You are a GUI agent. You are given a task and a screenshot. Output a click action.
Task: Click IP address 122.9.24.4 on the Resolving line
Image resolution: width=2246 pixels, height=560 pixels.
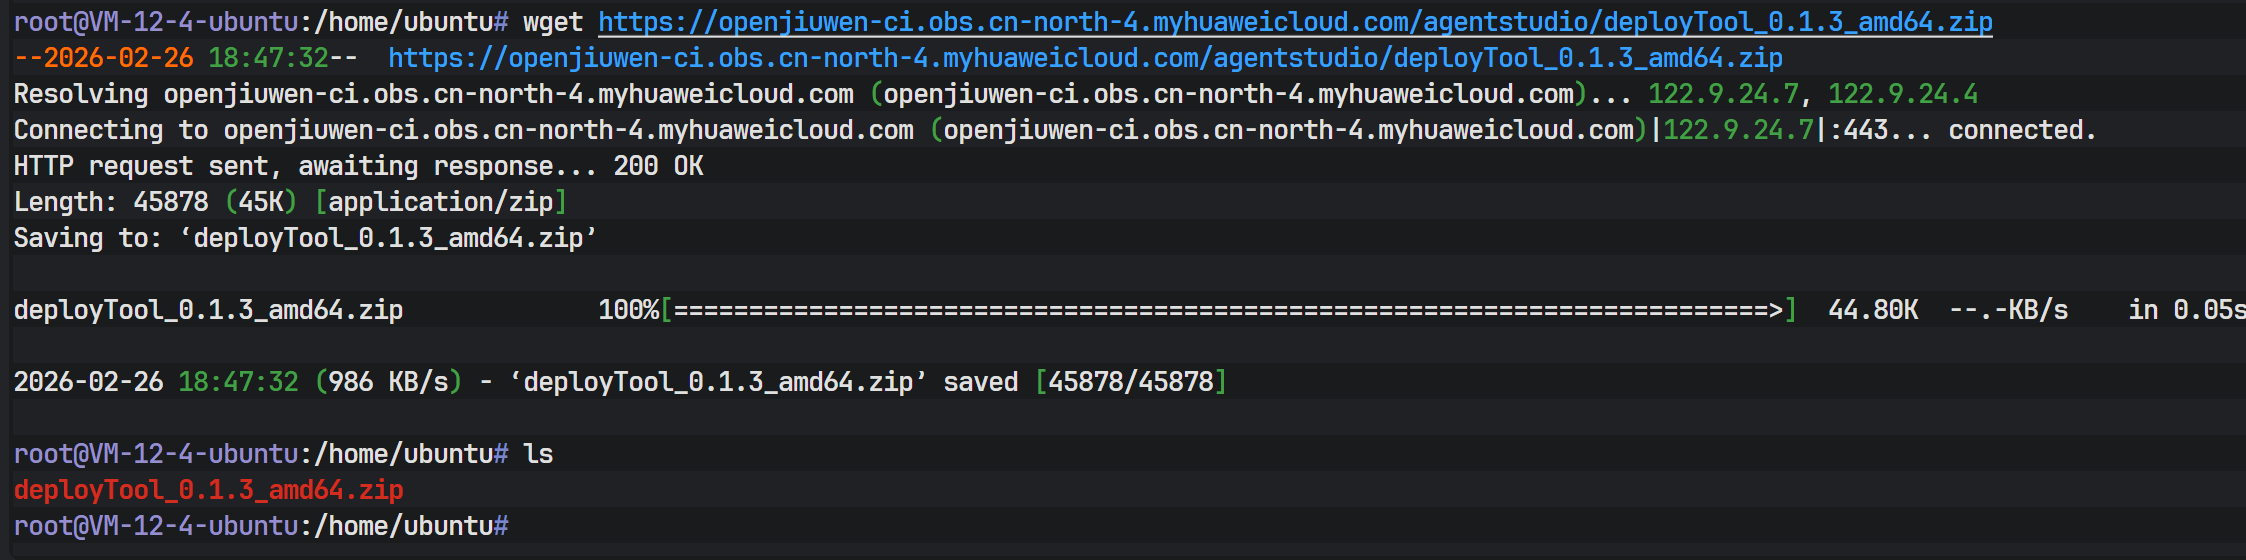point(1902,94)
